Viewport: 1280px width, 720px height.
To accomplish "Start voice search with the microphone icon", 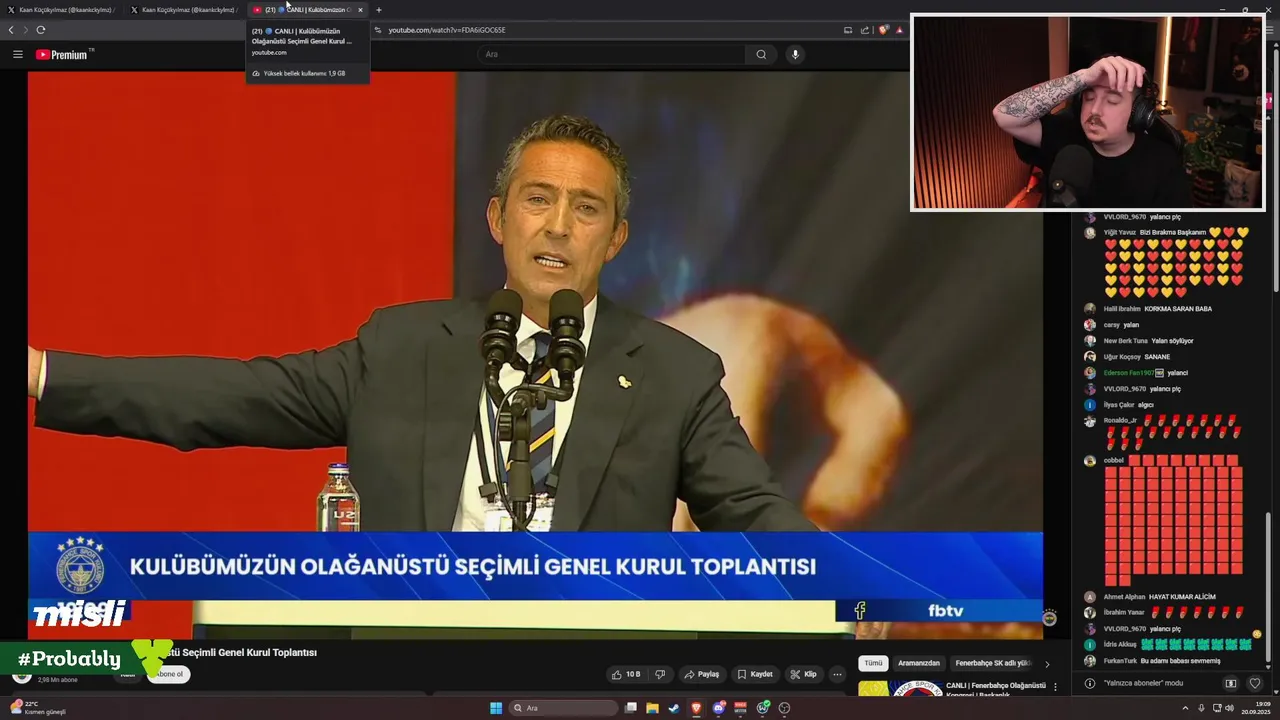I will (x=795, y=54).
